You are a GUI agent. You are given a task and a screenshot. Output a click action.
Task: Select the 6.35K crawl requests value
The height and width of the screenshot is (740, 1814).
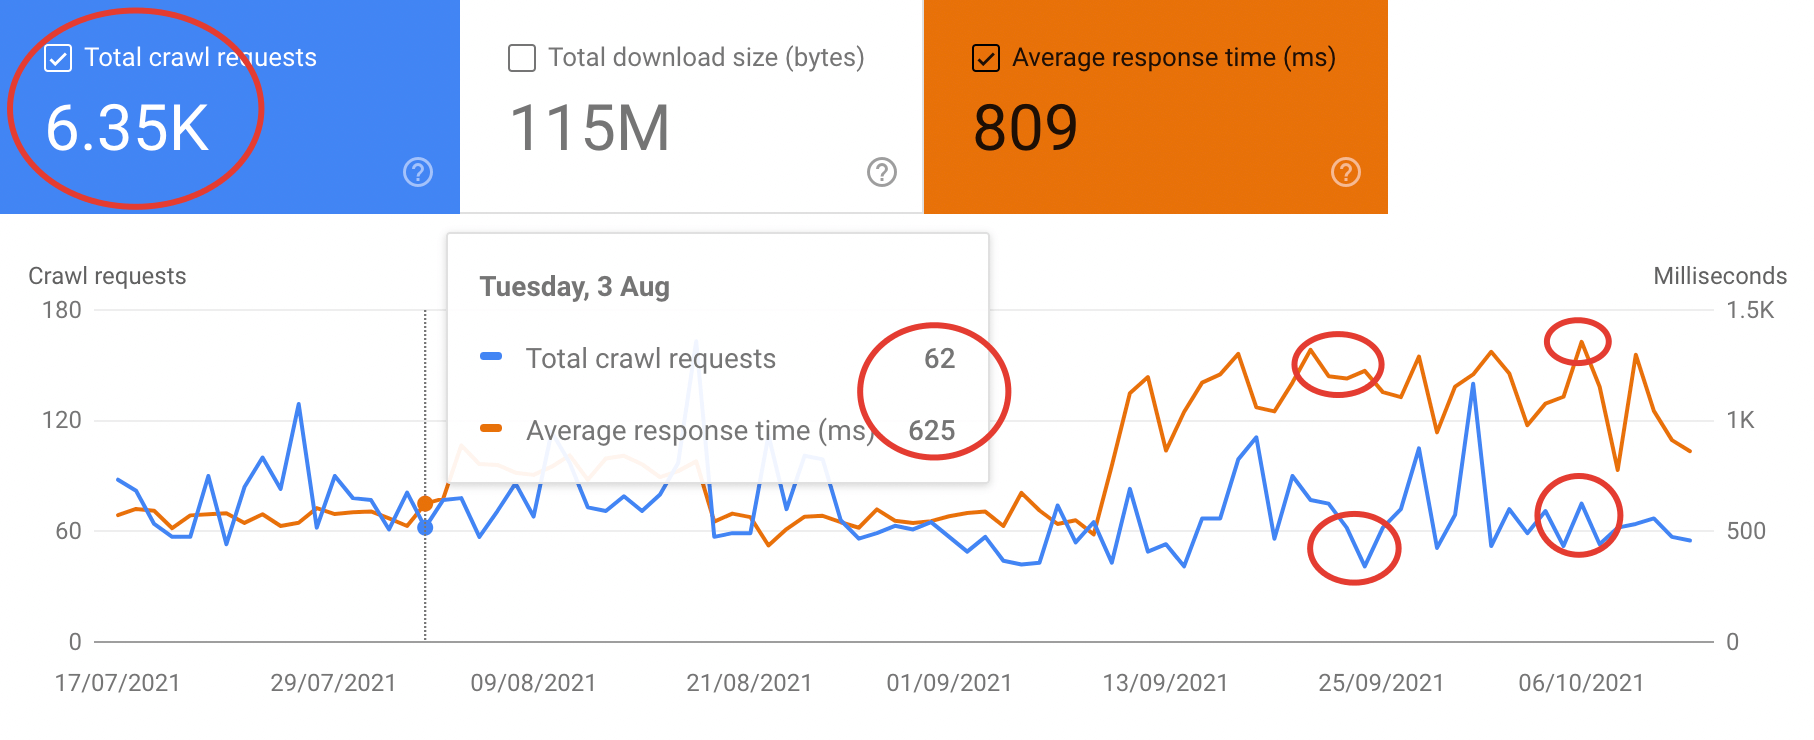128,128
